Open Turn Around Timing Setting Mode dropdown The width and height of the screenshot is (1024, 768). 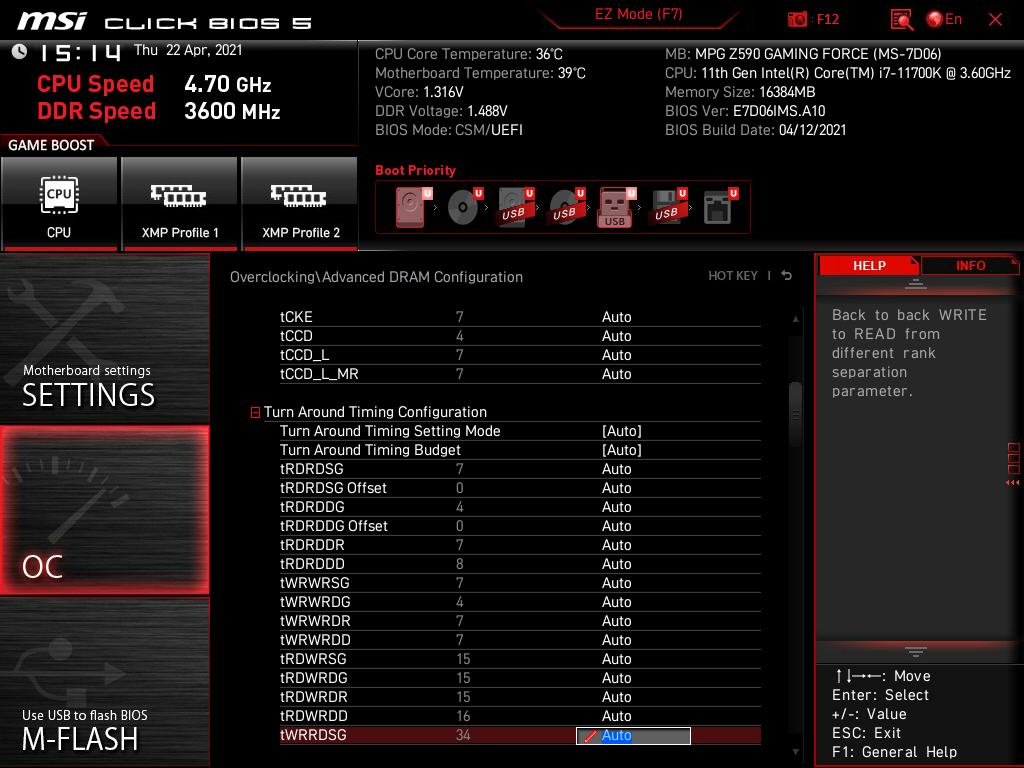click(622, 431)
